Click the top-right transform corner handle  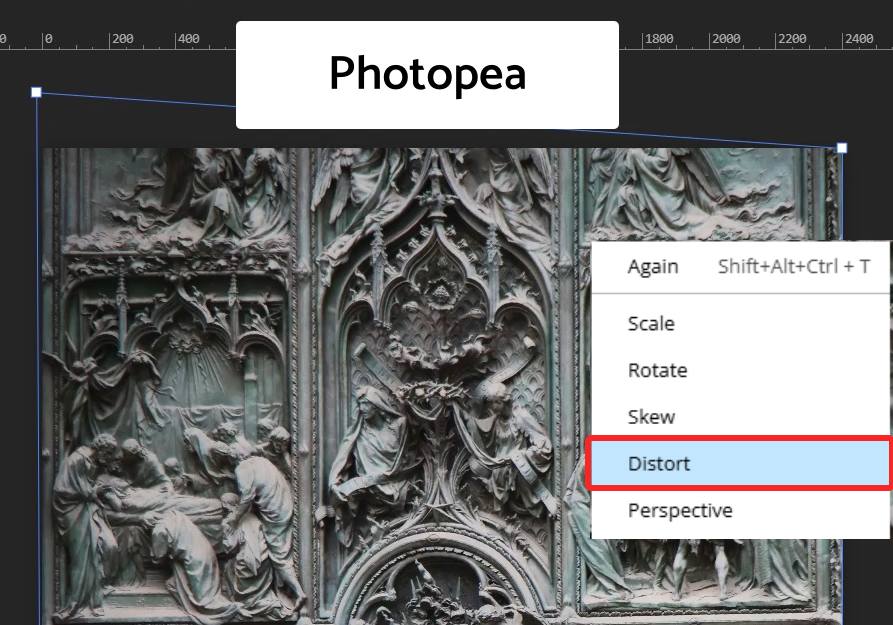point(842,148)
